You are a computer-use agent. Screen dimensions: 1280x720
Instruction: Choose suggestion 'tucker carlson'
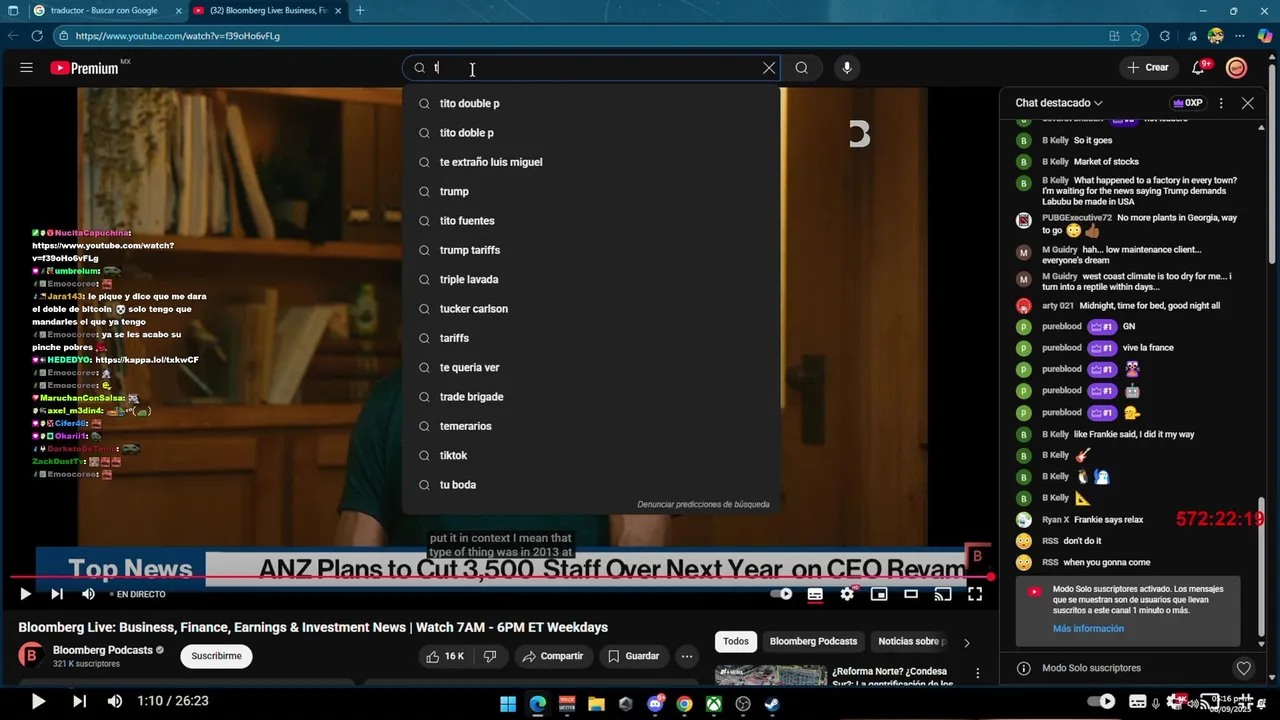[x=590, y=309]
